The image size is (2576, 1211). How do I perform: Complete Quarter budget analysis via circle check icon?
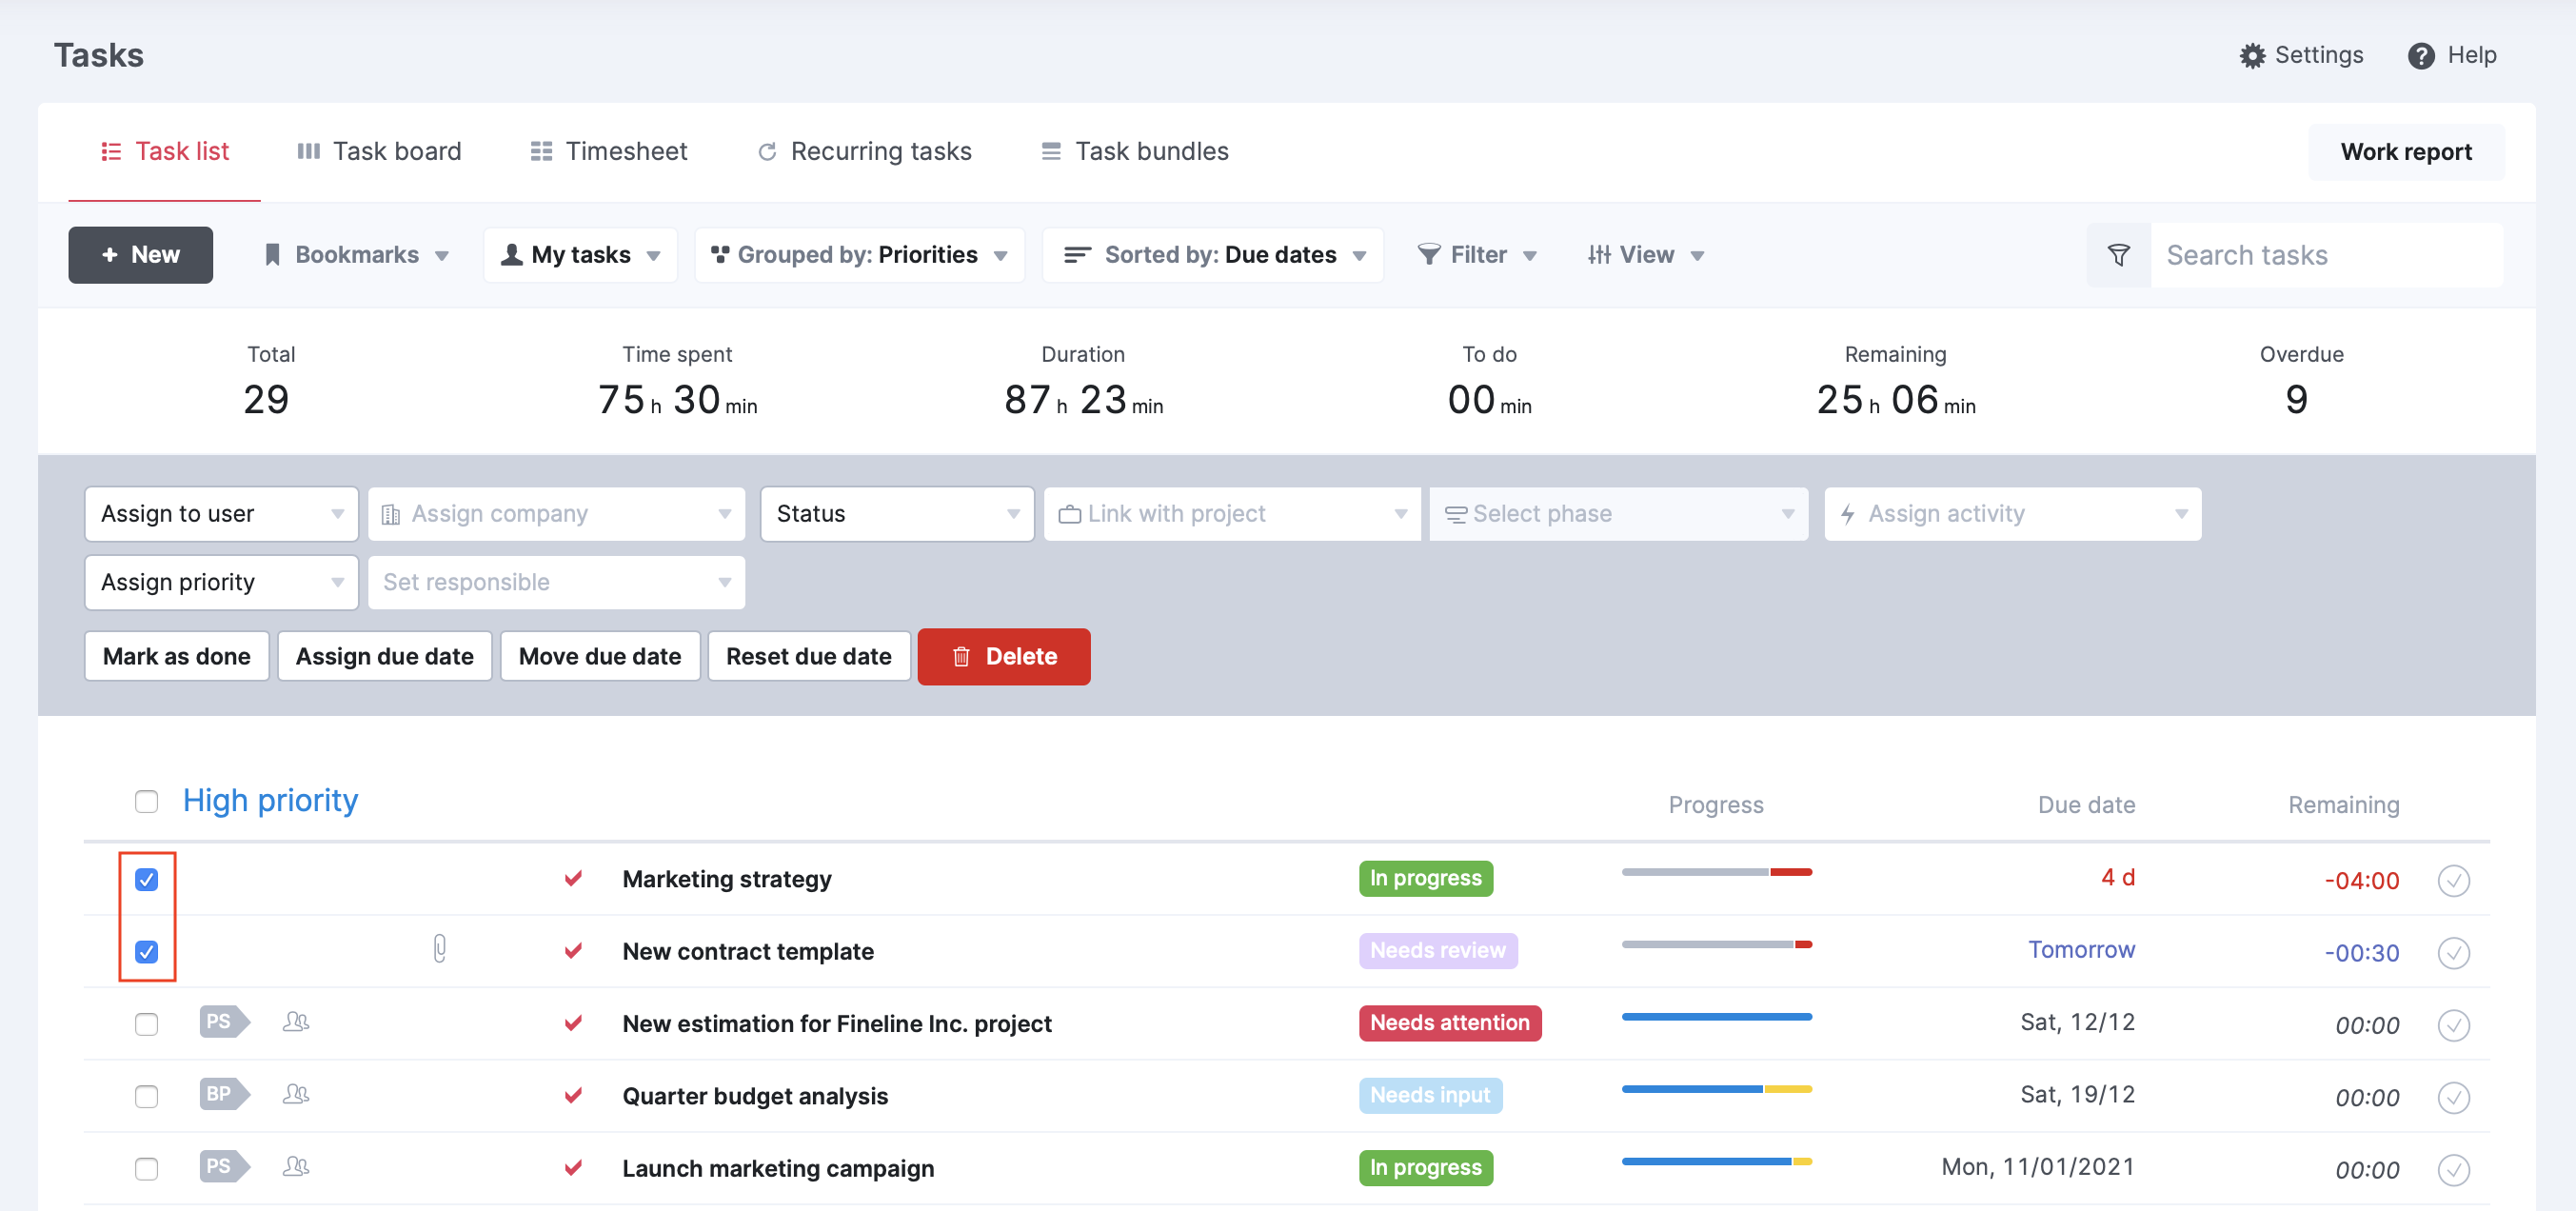tap(2453, 1097)
